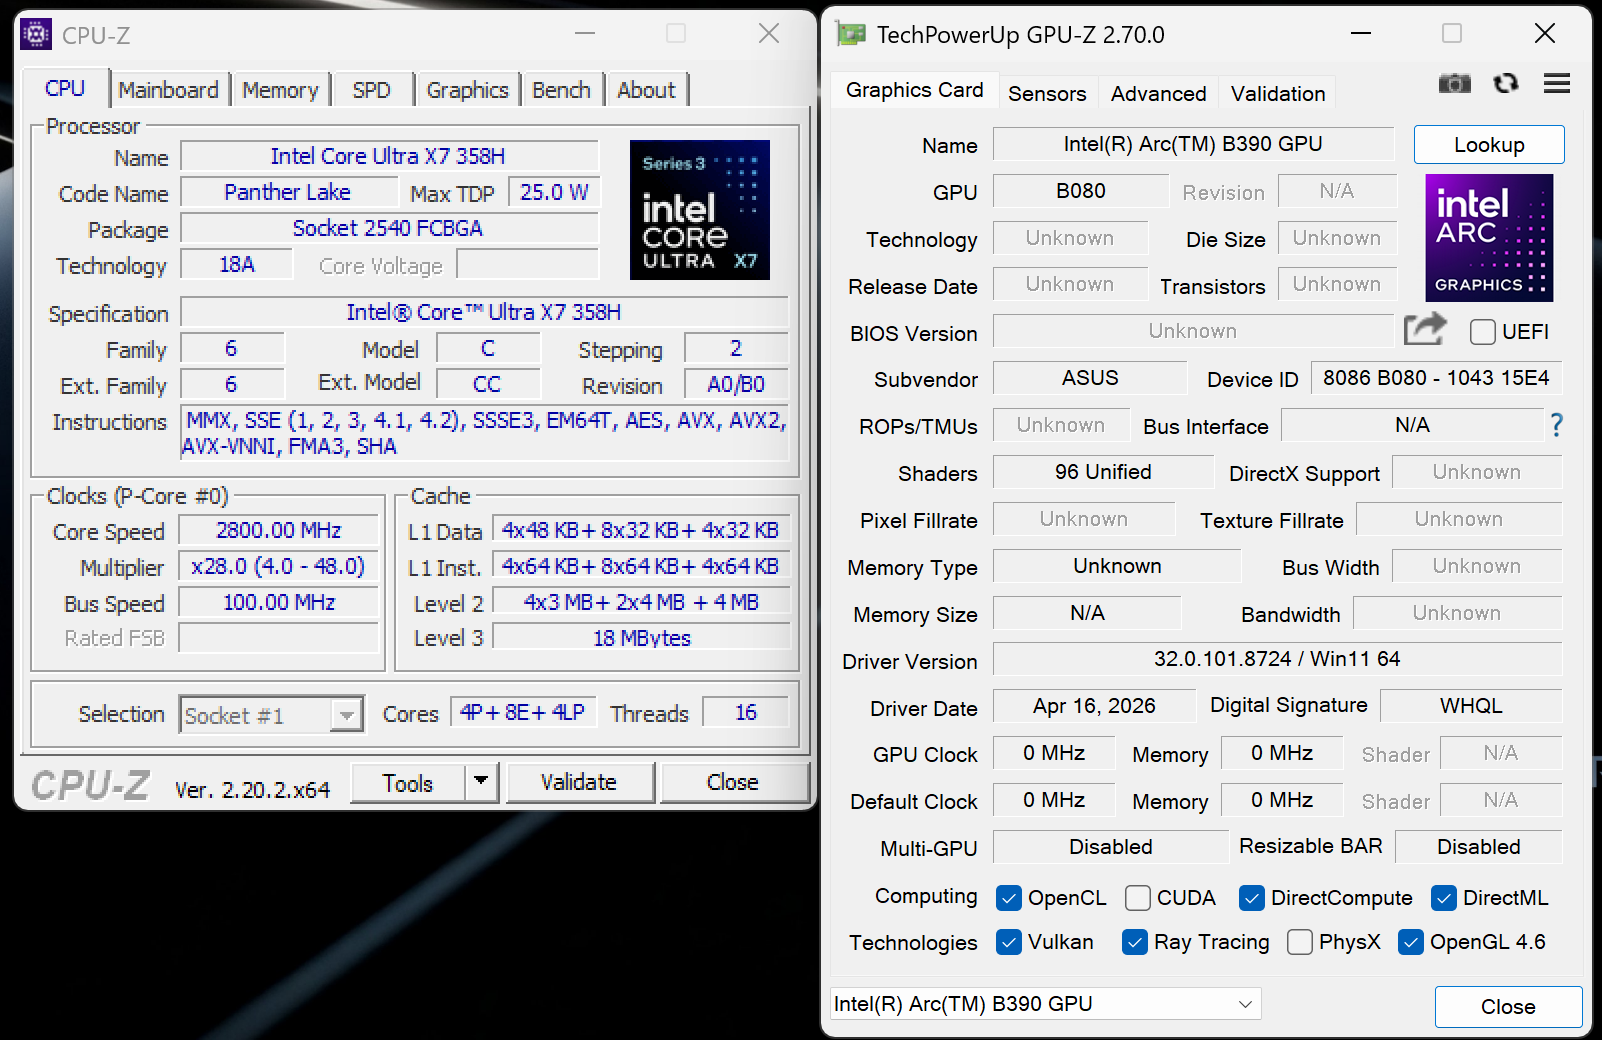Click the GPU-Z title bar app icon

point(851,34)
